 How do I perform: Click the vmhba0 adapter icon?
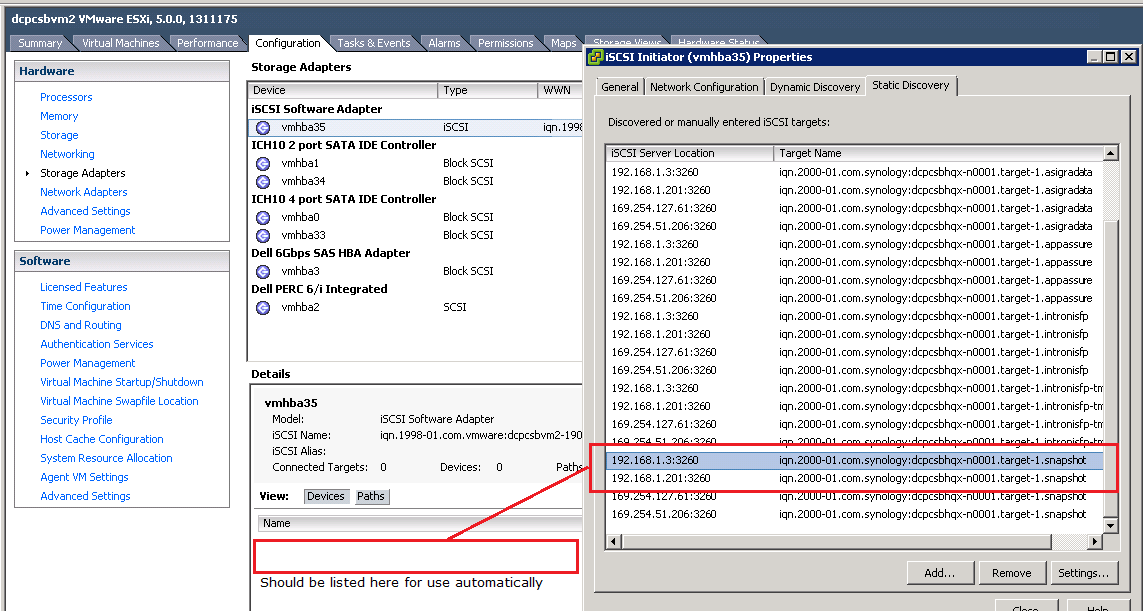pyautogui.click(x=263, y=217)
